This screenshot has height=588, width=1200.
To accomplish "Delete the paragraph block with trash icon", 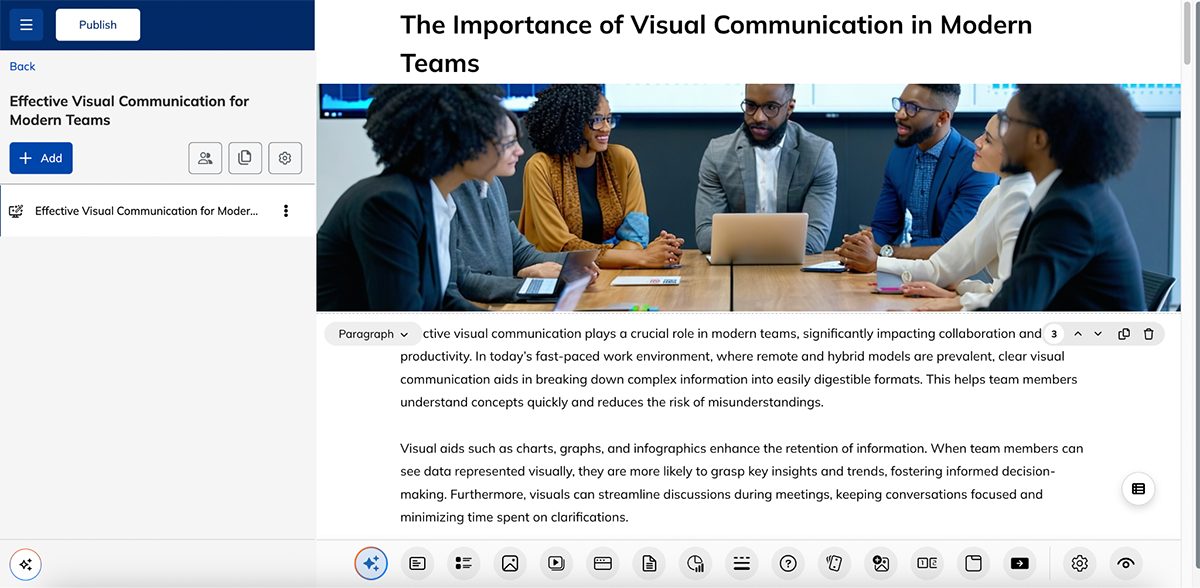I will click(1148, 334).
